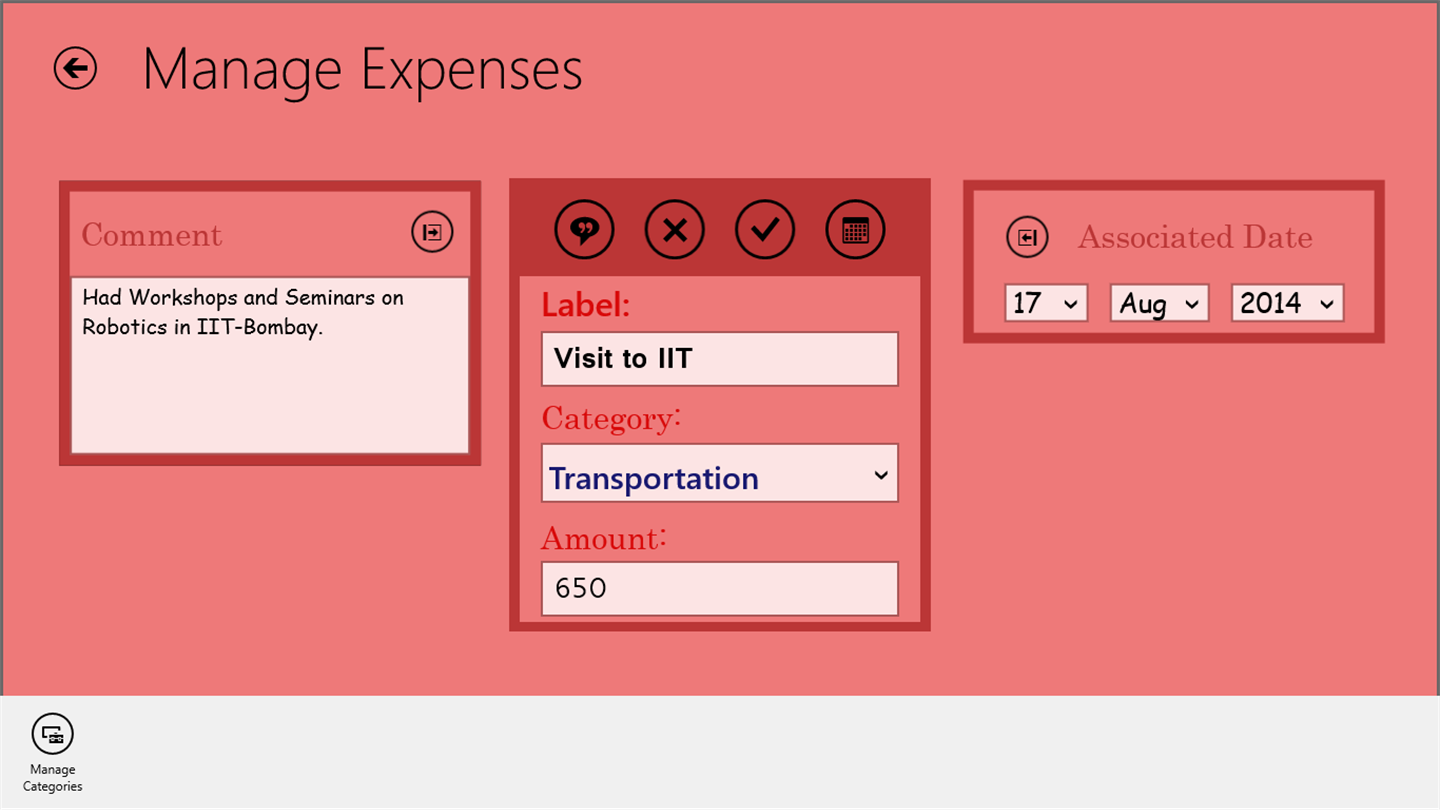
Task: Click the Comment panel heading
Action: click(x=152, y=235)
